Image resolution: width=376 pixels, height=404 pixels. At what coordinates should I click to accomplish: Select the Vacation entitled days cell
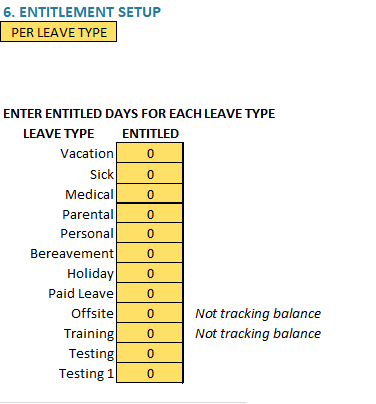click(150, 153)
